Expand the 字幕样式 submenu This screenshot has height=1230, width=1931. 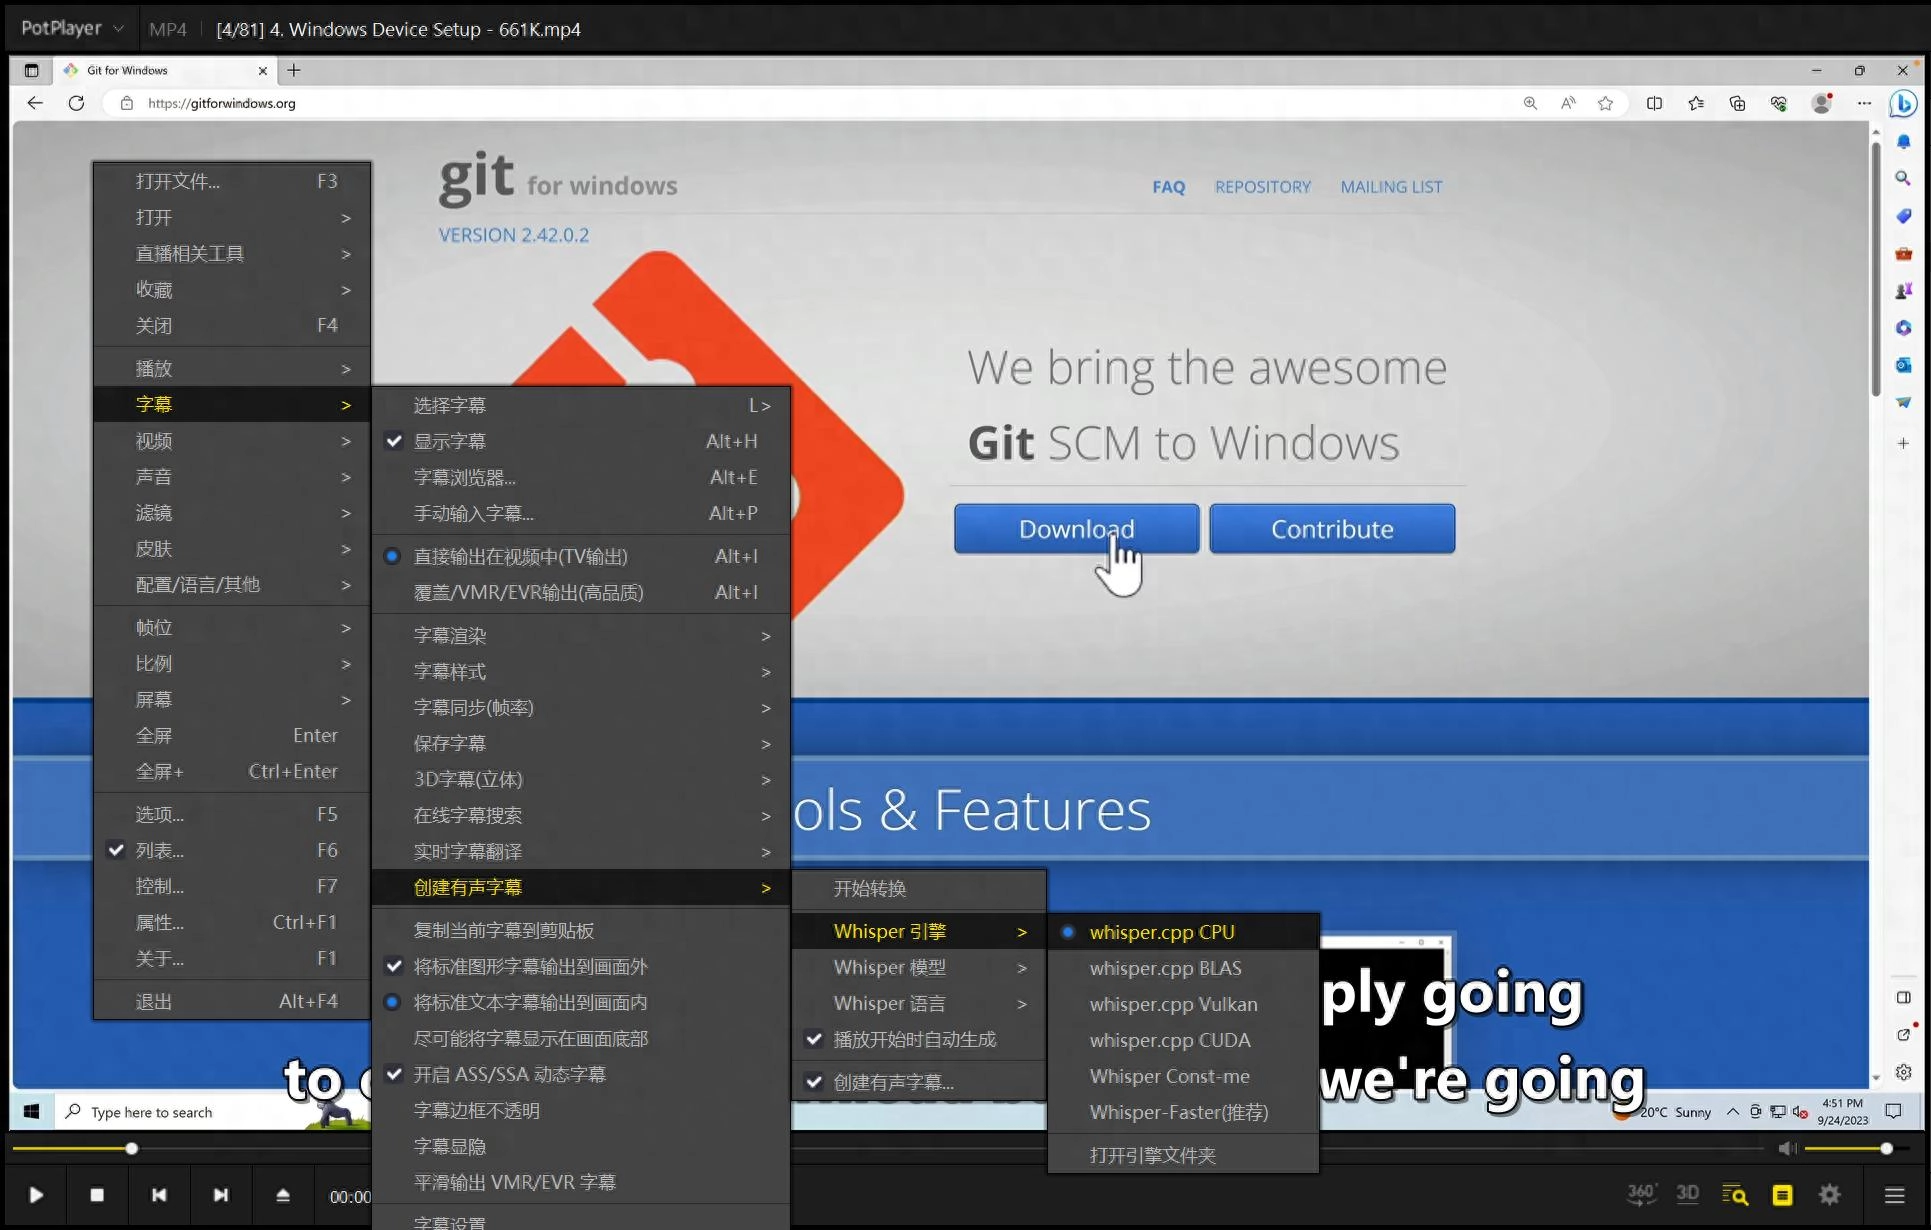coord(582,671)
